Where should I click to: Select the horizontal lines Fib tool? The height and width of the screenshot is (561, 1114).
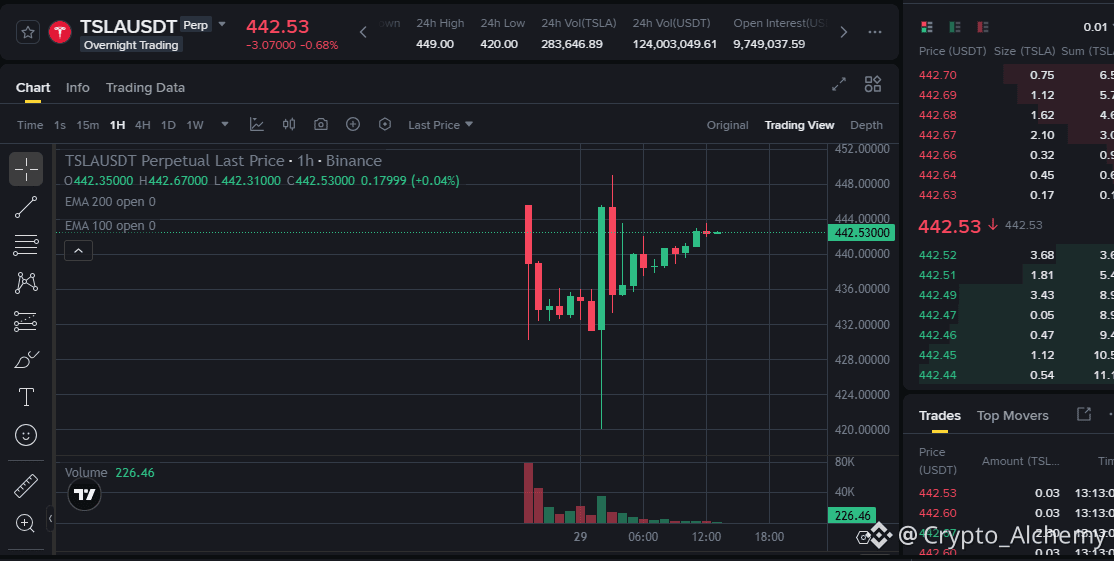pos(26,245)
